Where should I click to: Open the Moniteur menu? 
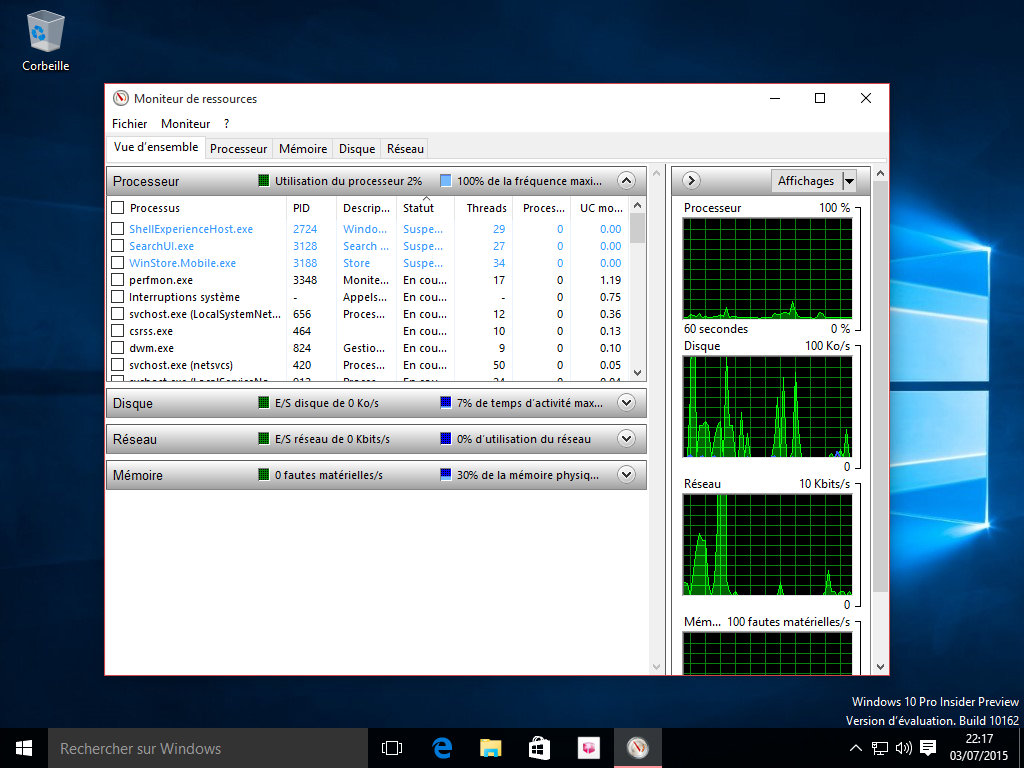(x=186, y=123)
